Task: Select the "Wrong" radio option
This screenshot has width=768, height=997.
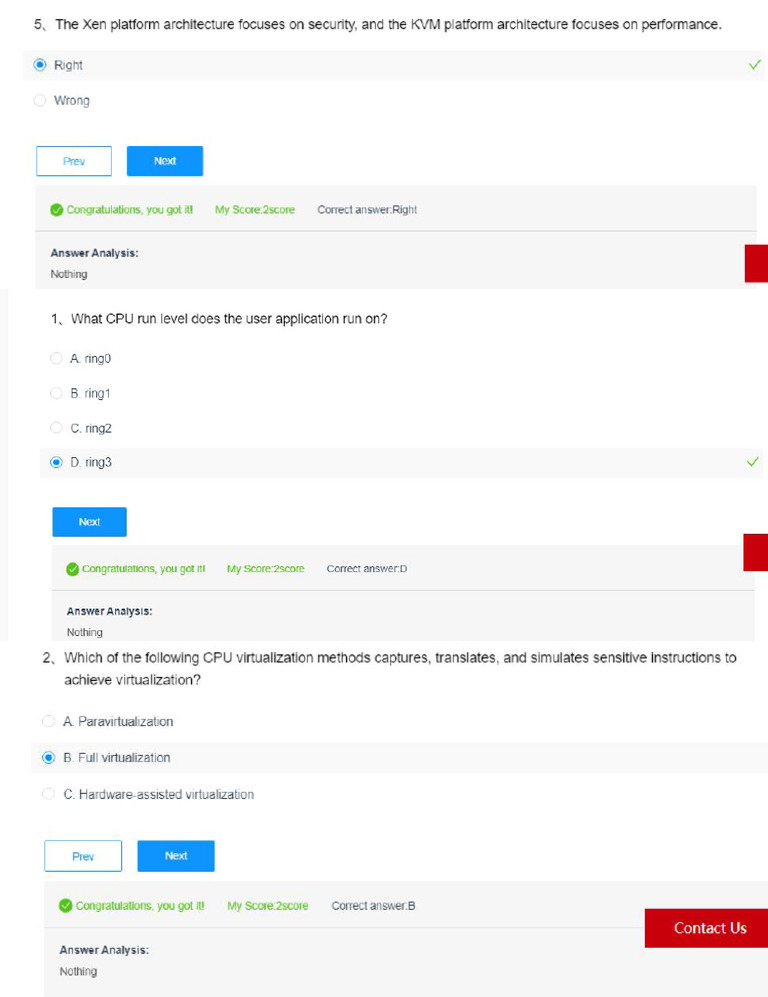Action: (x=40, y=100)
